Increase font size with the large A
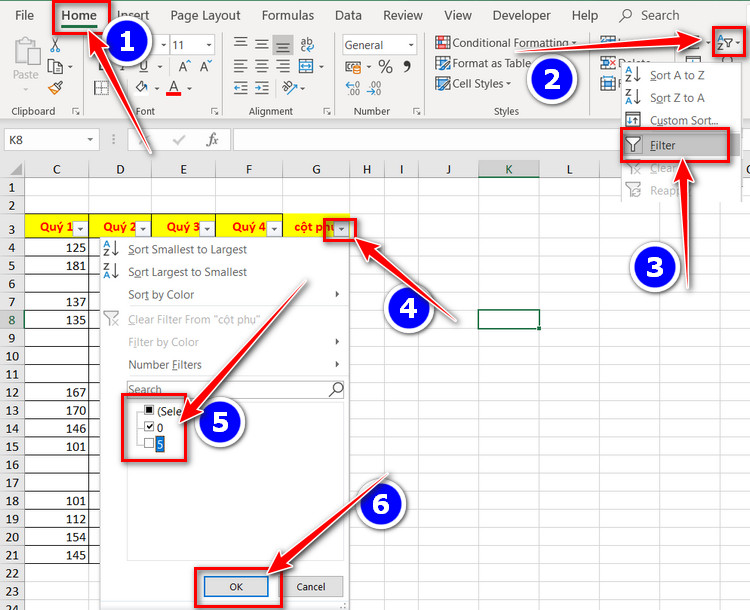 [185, 67]
